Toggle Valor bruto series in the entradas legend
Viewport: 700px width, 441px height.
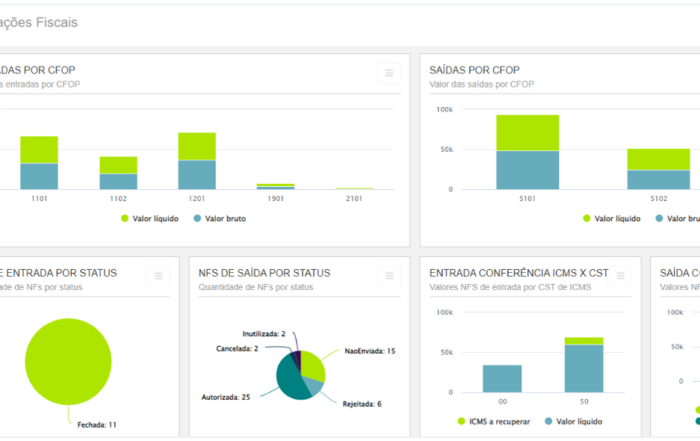point(224,217)
